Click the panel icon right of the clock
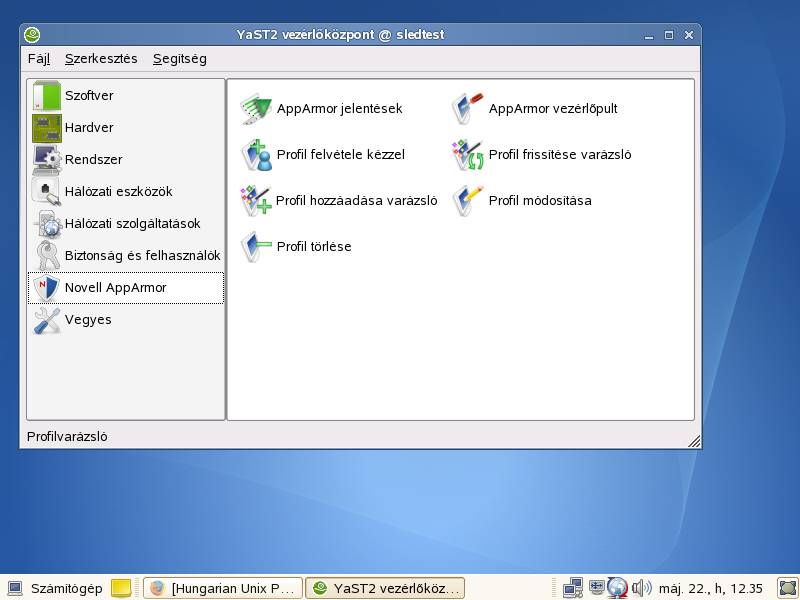The width and height of the screenshot is (800, 600). 787,588
